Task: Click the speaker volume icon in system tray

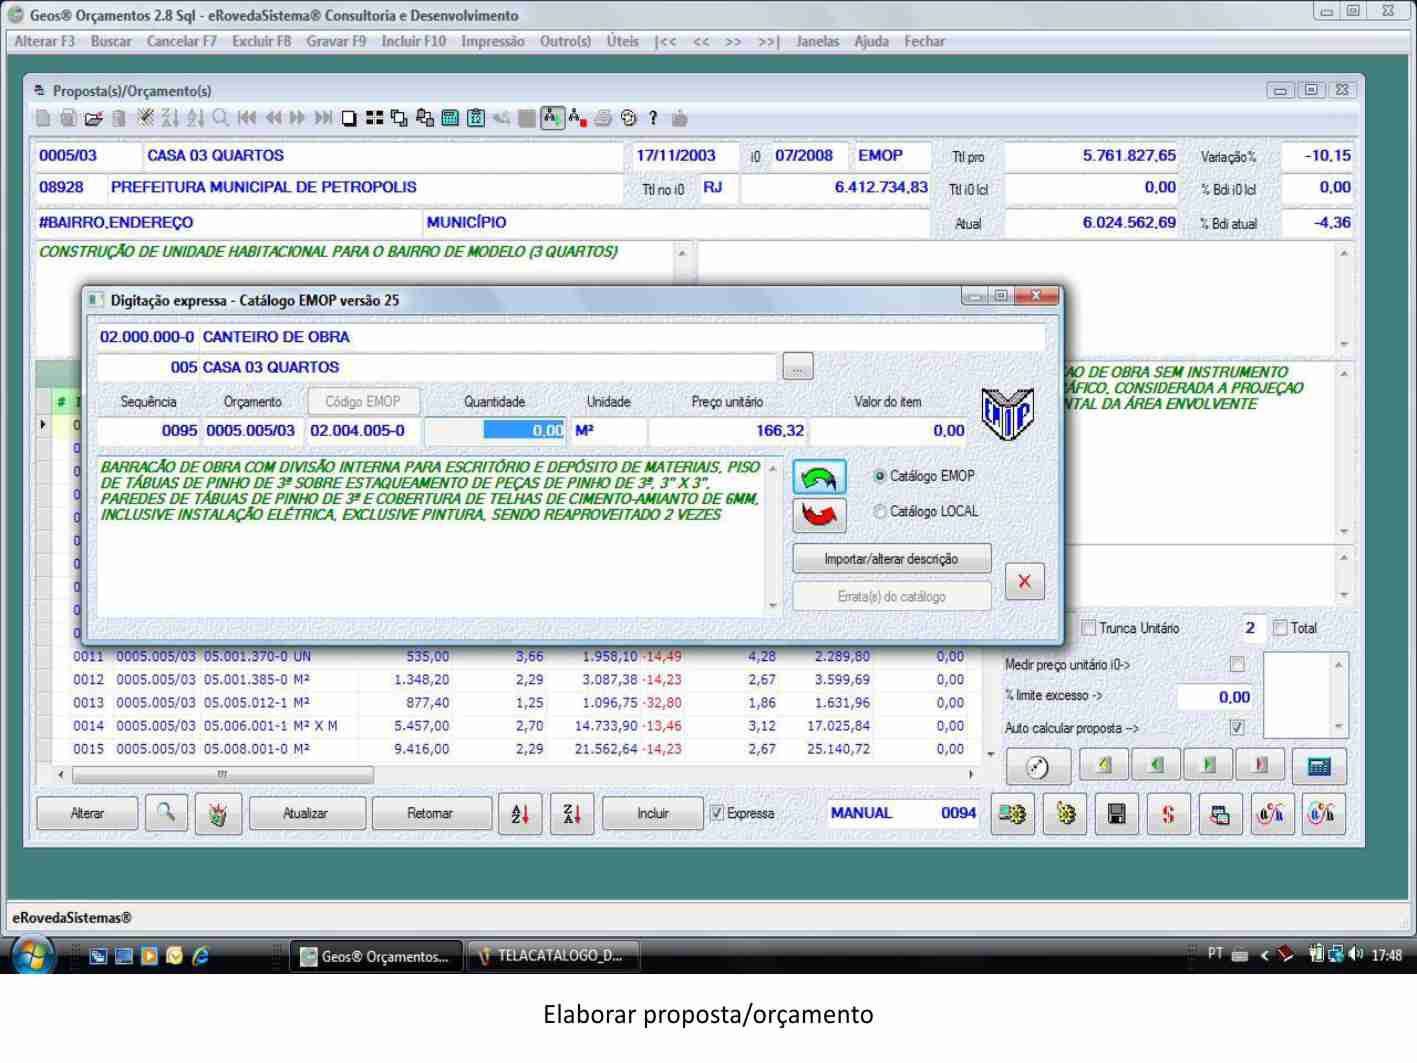Action: click(x=1357, y=955)
